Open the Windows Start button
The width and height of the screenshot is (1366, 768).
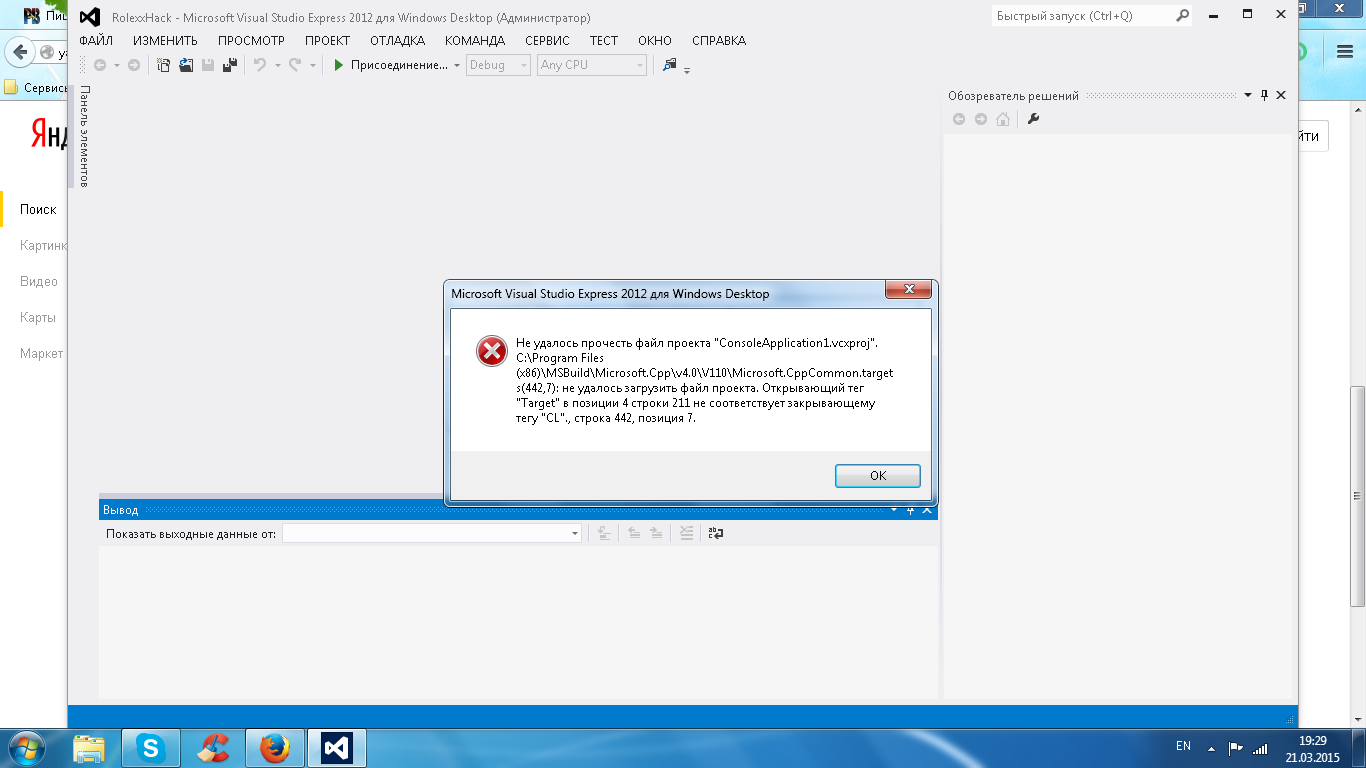[25, 748]
